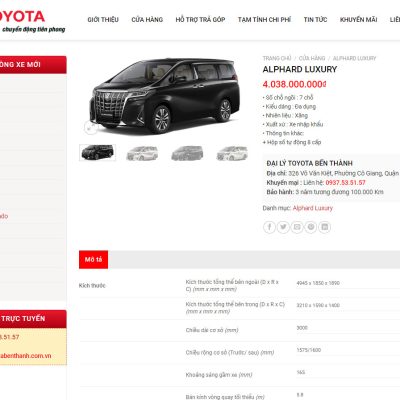Screen dimensions: 400x400
Task: Share product via email icon
Action: 297,227
